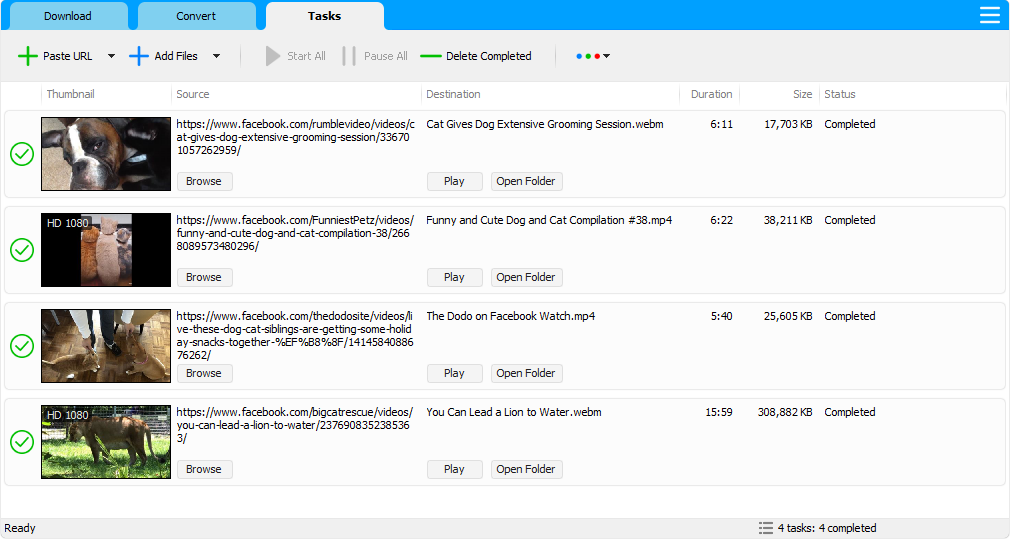Click the Start All play icon
The width and height of the screenshot is (1010, 539).
click(273, 56)
